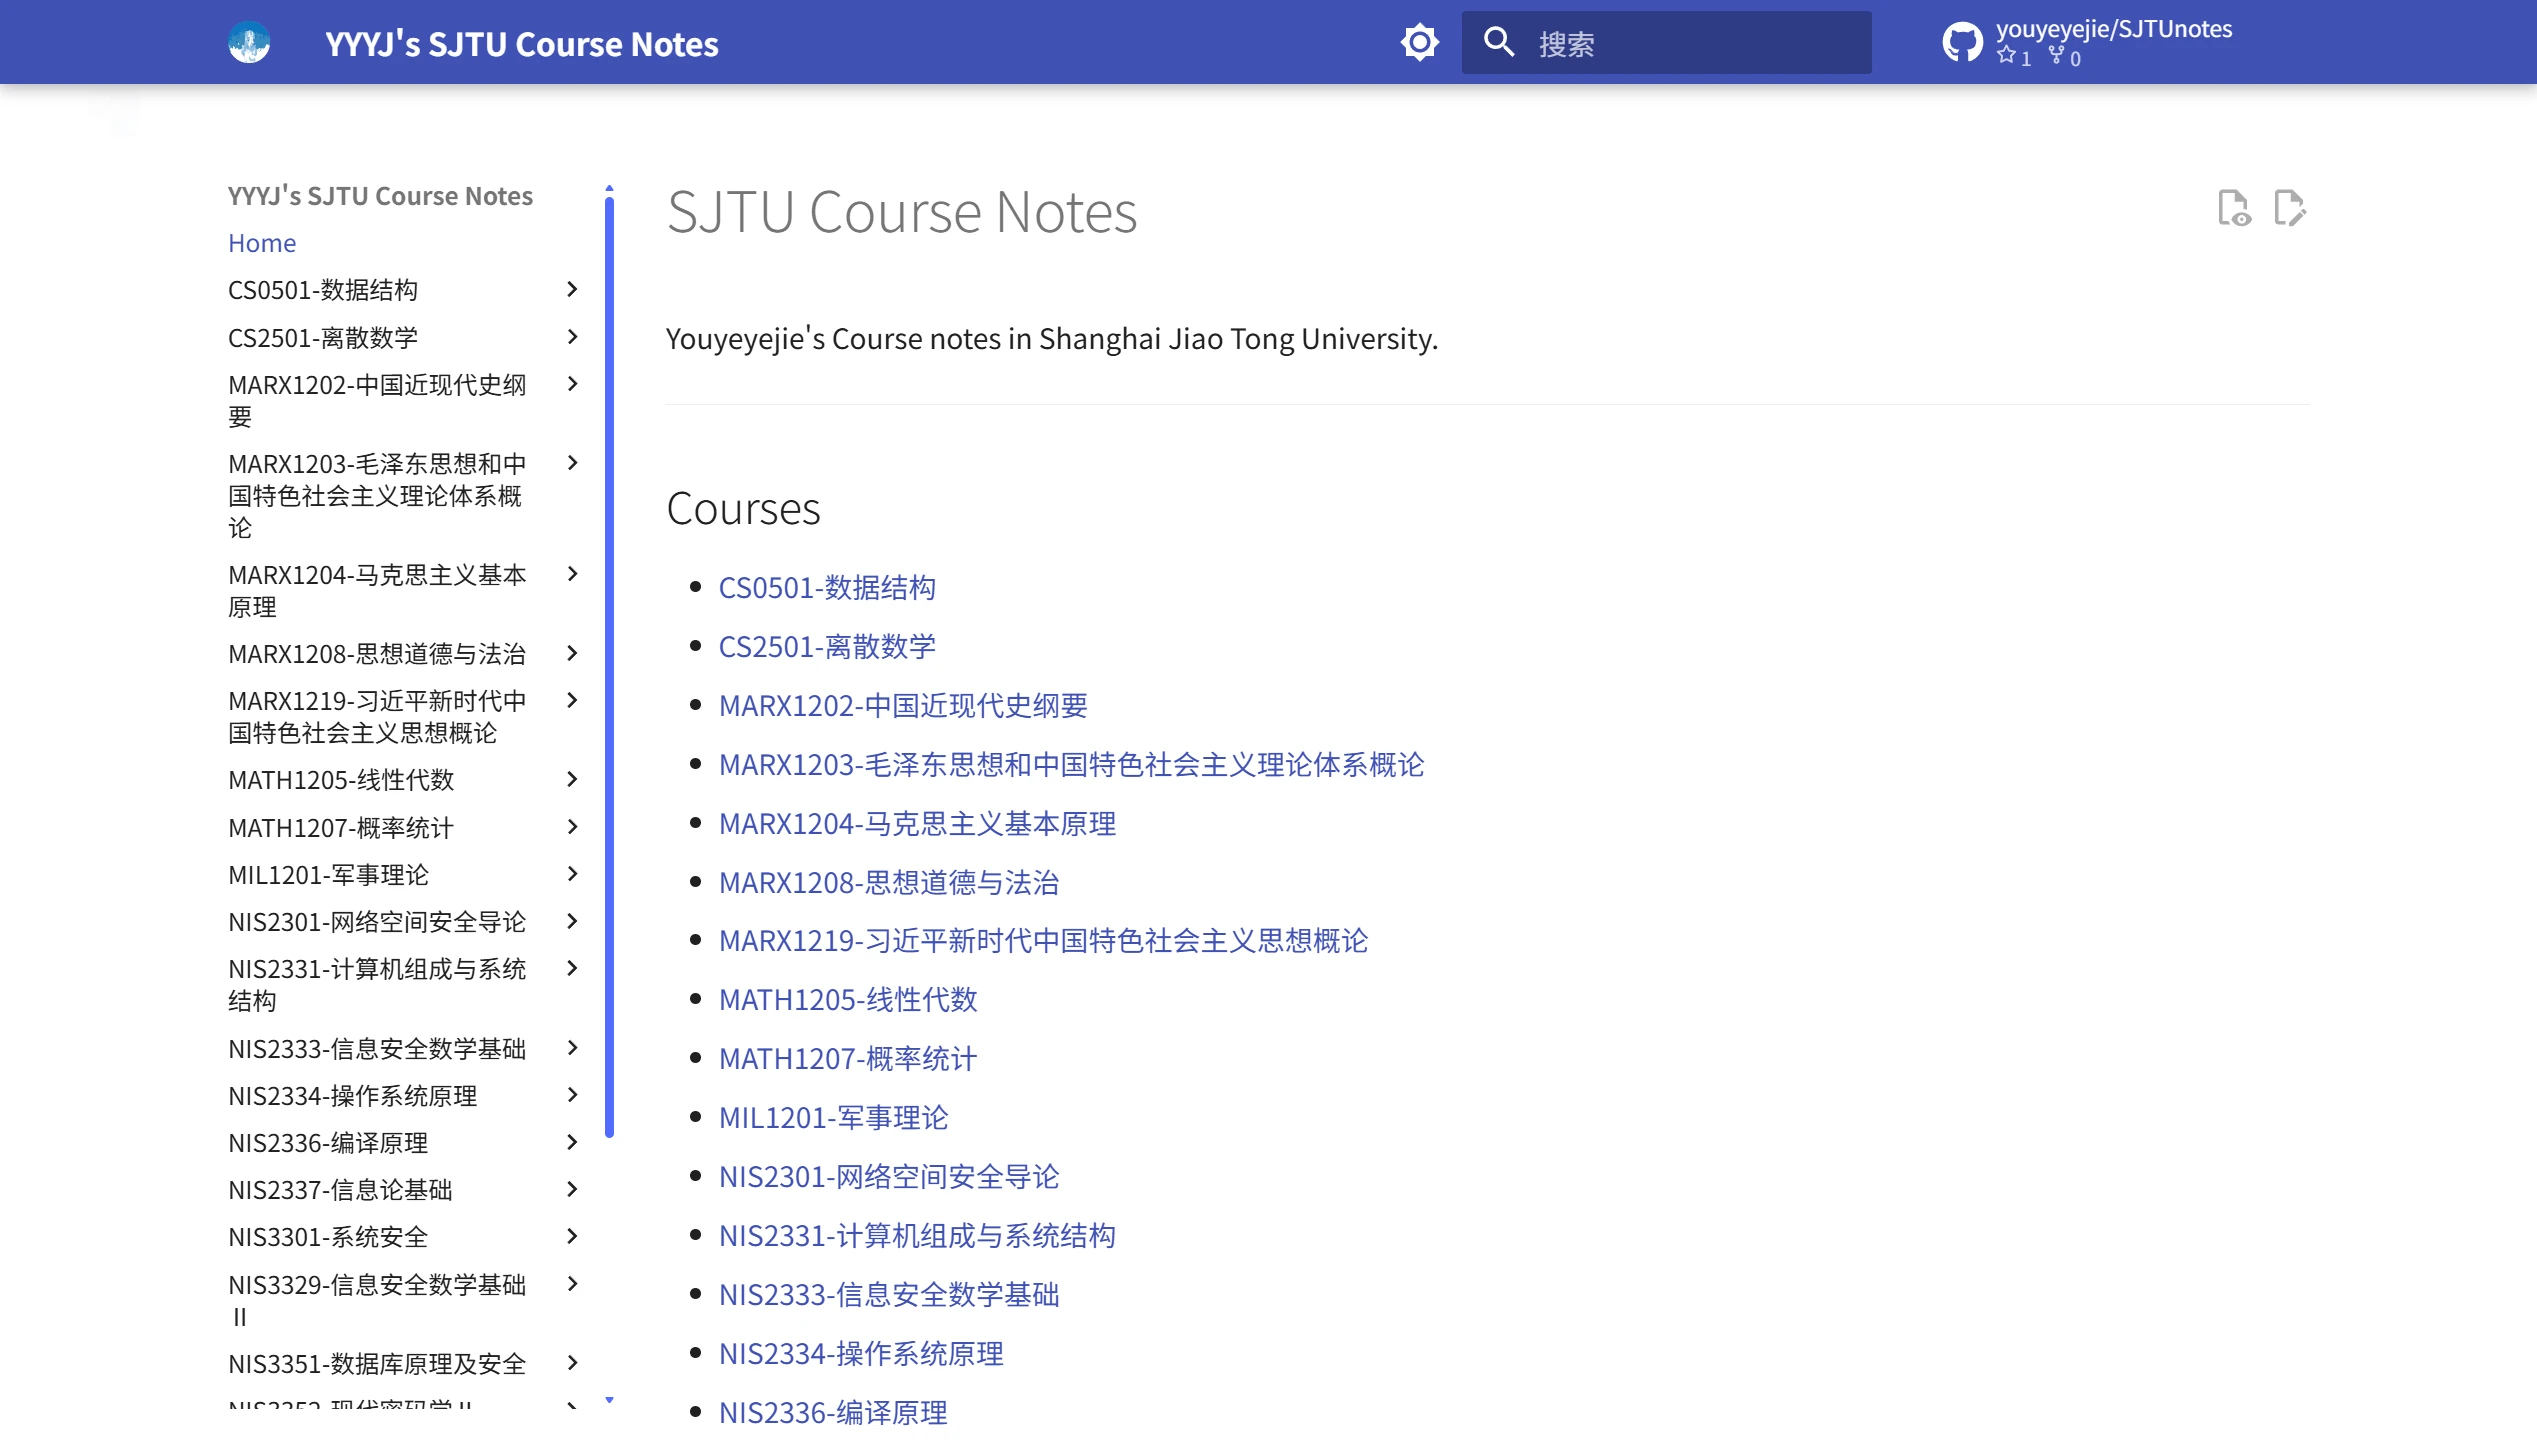2537x1440 pixels.
Task: Open MIL1201-军事理论 course link
Action: (x=834, y=1118)
